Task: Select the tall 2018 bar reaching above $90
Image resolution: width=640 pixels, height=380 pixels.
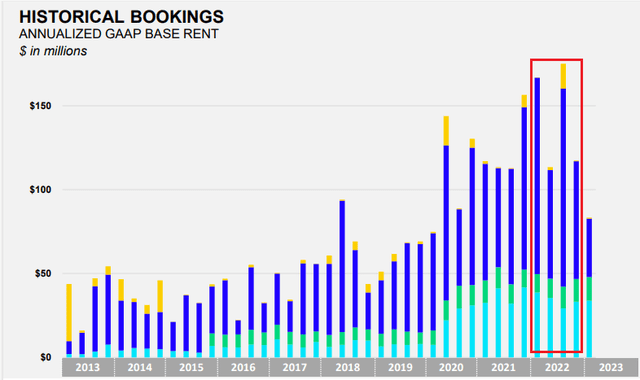Action: pos(342,279)
